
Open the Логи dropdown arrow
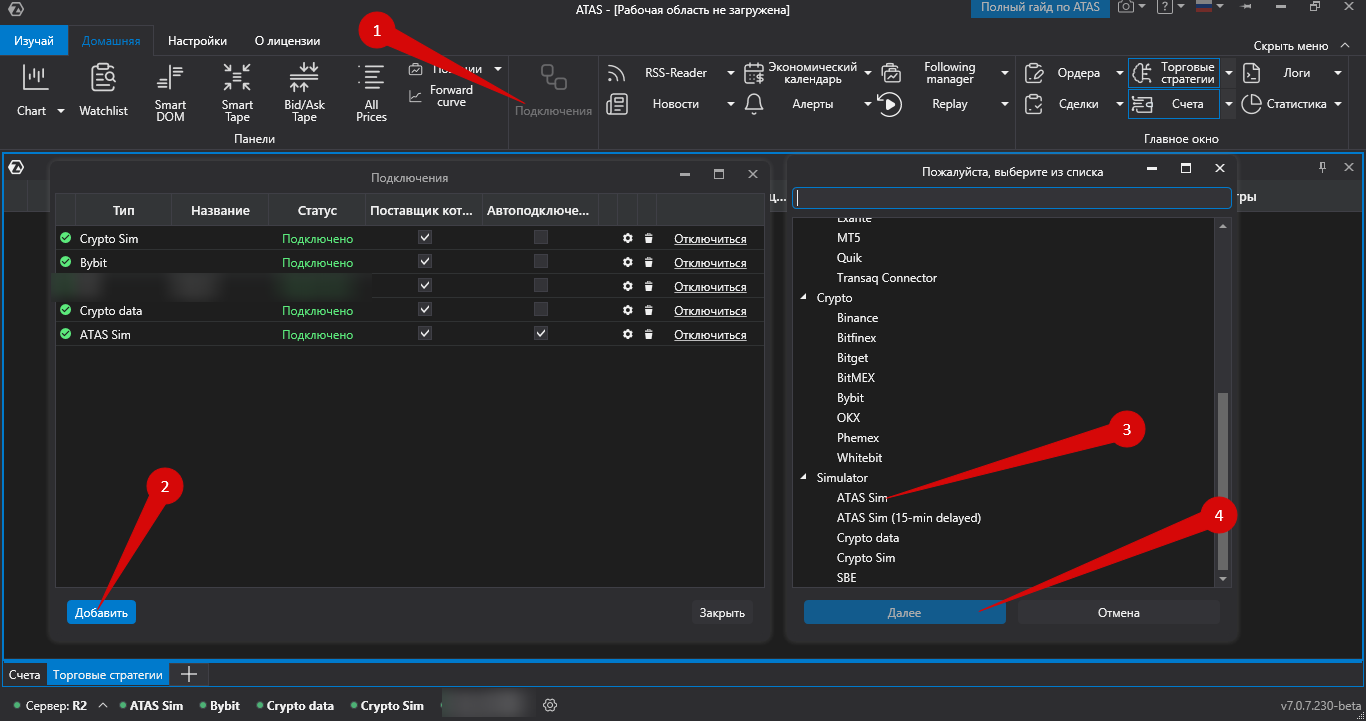click(1337, 73)
